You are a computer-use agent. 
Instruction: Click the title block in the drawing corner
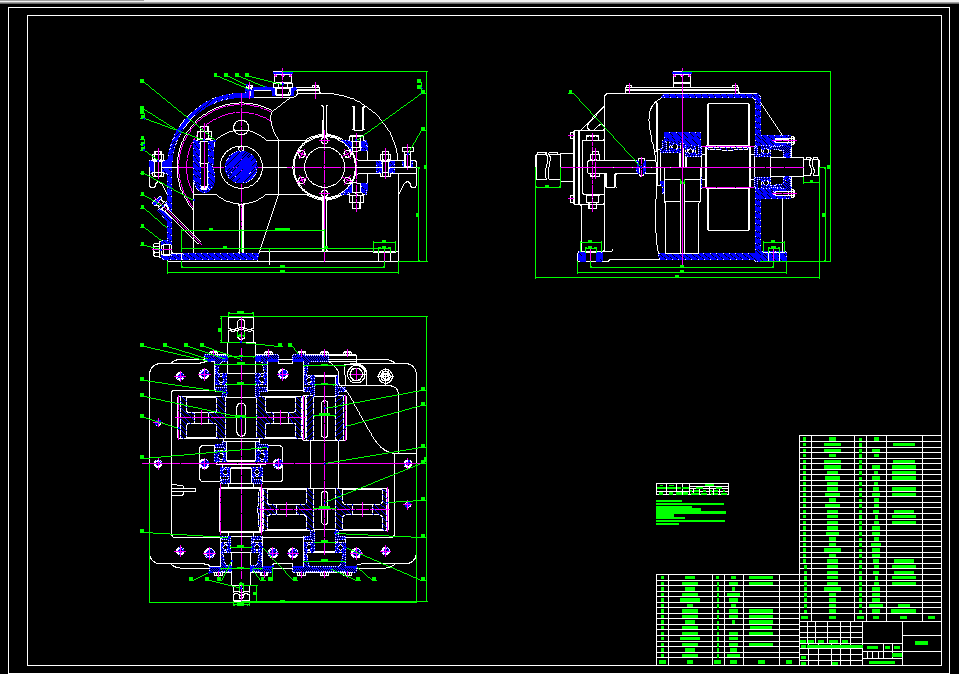pos(870,643)
